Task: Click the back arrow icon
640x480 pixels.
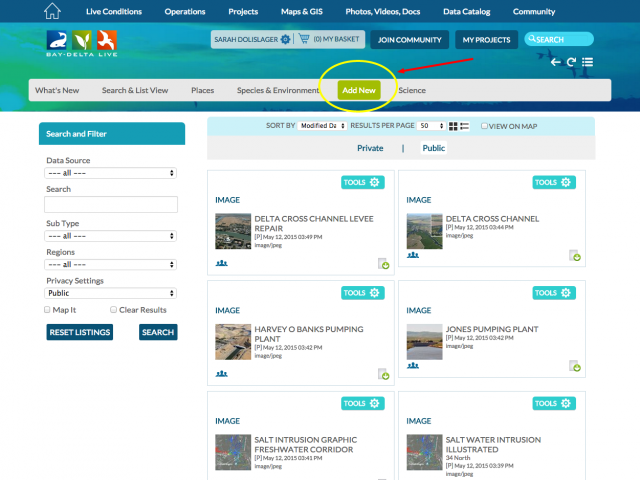Action: tap(556, 62)
